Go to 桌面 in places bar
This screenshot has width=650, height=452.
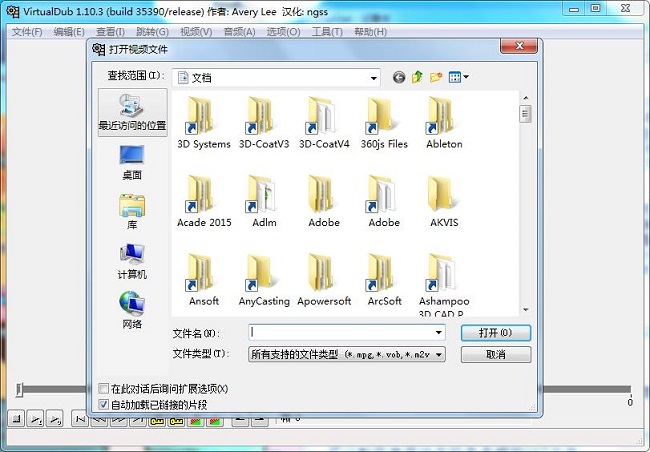pyautogui.click(x=132, y=162)
